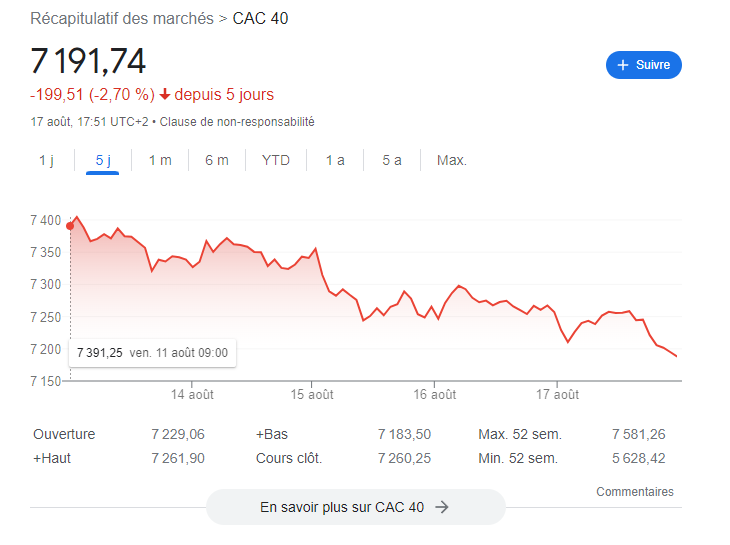Screen dimensions: 730x545
Task: Click the arrow icon beside En savoir plus
Action: pyautogui.click(x=442, y=507)
